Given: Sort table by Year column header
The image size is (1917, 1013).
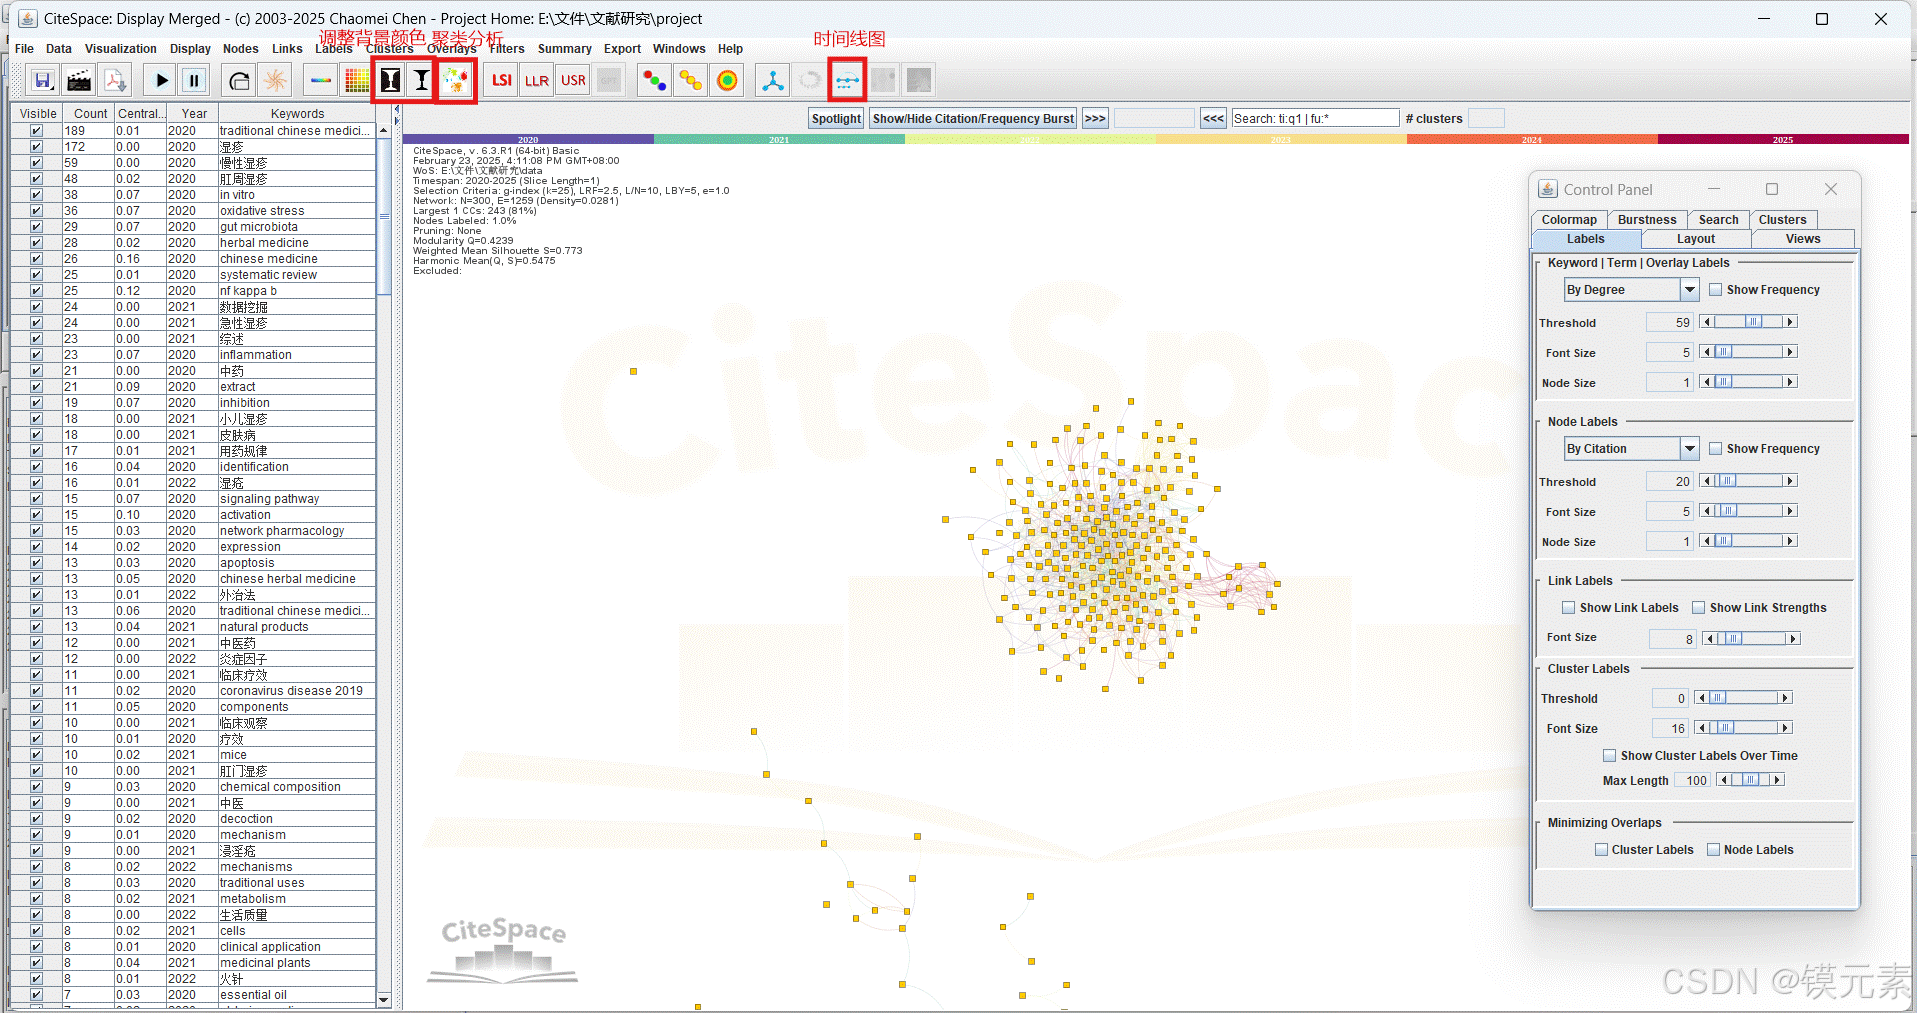Looking at the screenshot, I should click(193, 114).
